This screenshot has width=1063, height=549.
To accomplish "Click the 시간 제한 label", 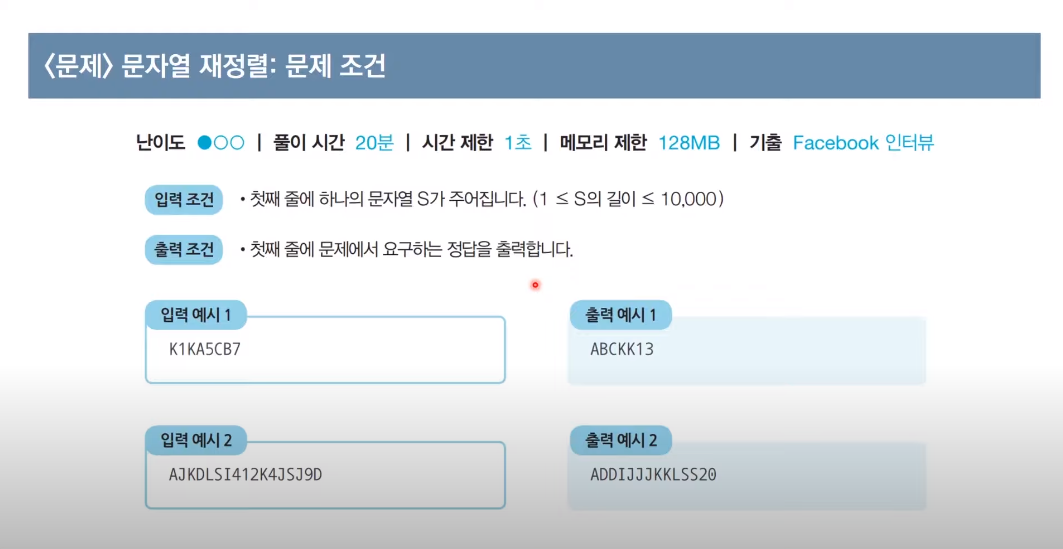I will tap(457, 143).
